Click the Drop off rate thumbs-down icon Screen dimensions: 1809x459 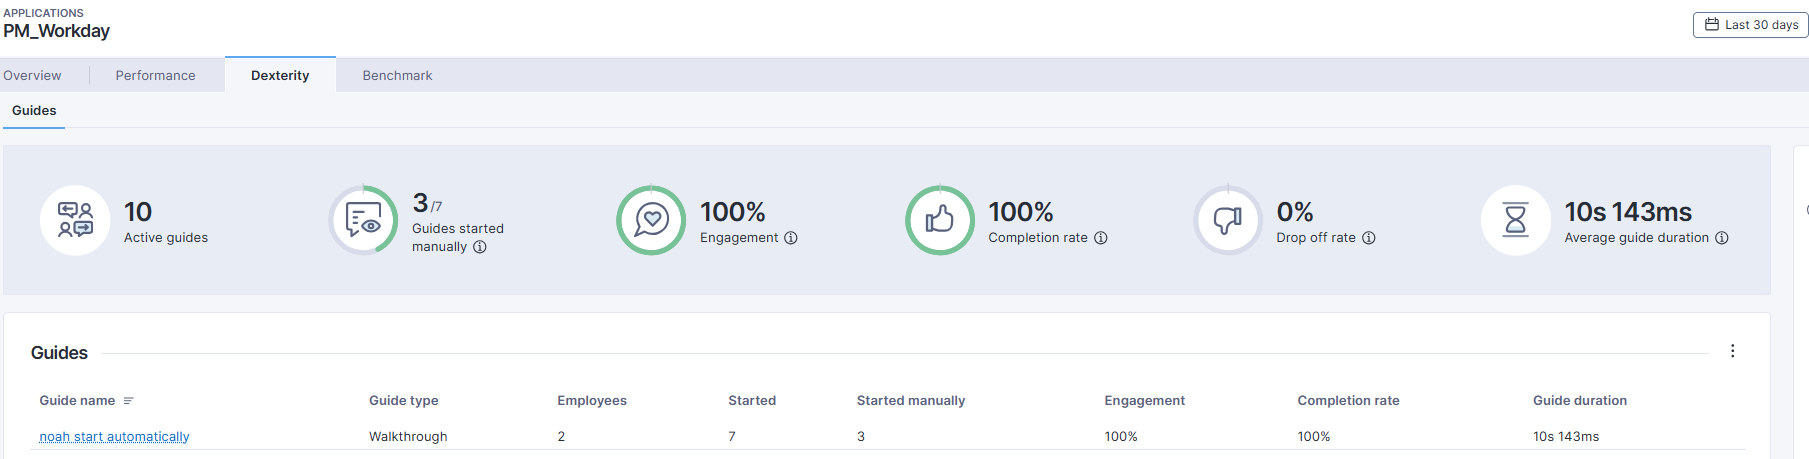[1227, 220]
